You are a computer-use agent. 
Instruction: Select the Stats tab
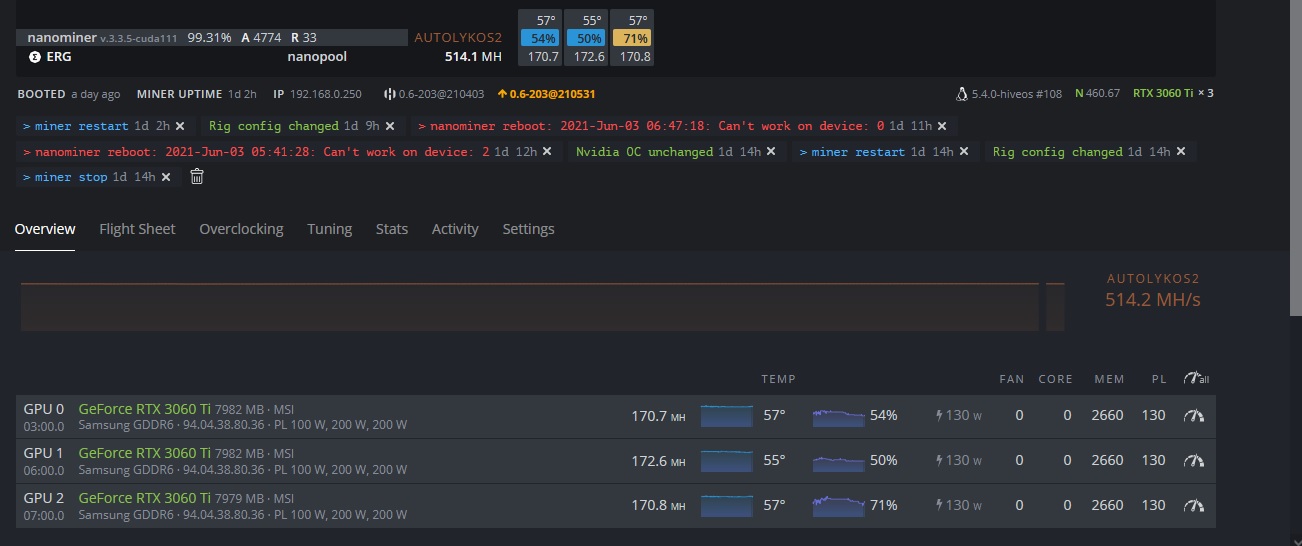pos(391,229)
